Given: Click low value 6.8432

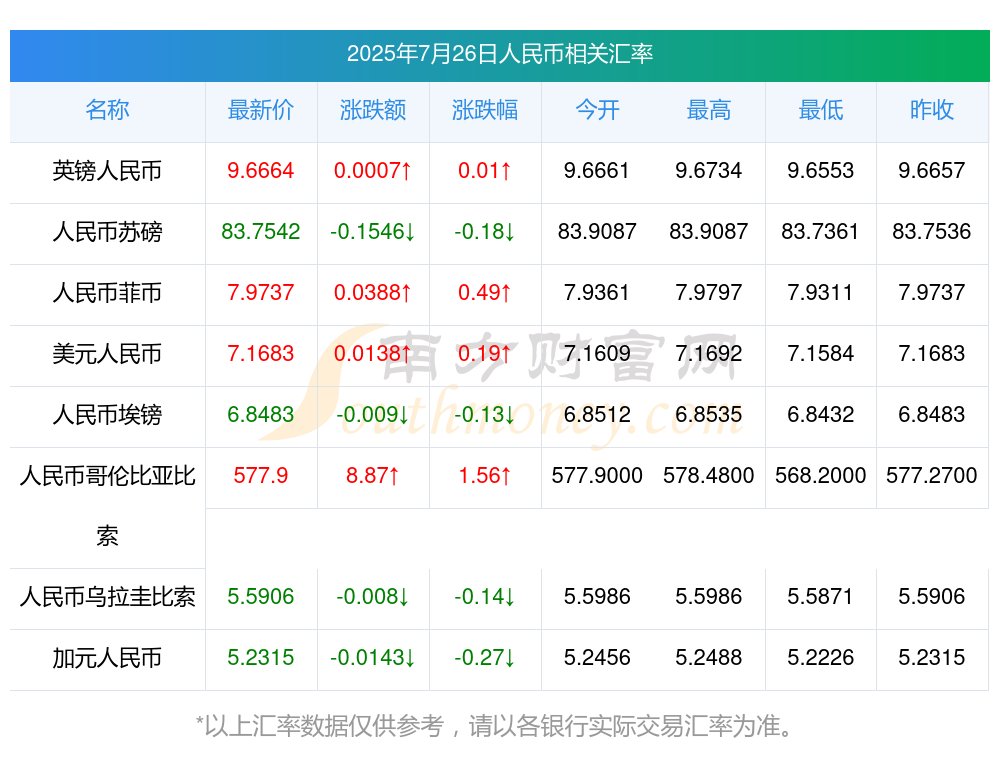Looking at the screenshot, I should tap(820, 414).
